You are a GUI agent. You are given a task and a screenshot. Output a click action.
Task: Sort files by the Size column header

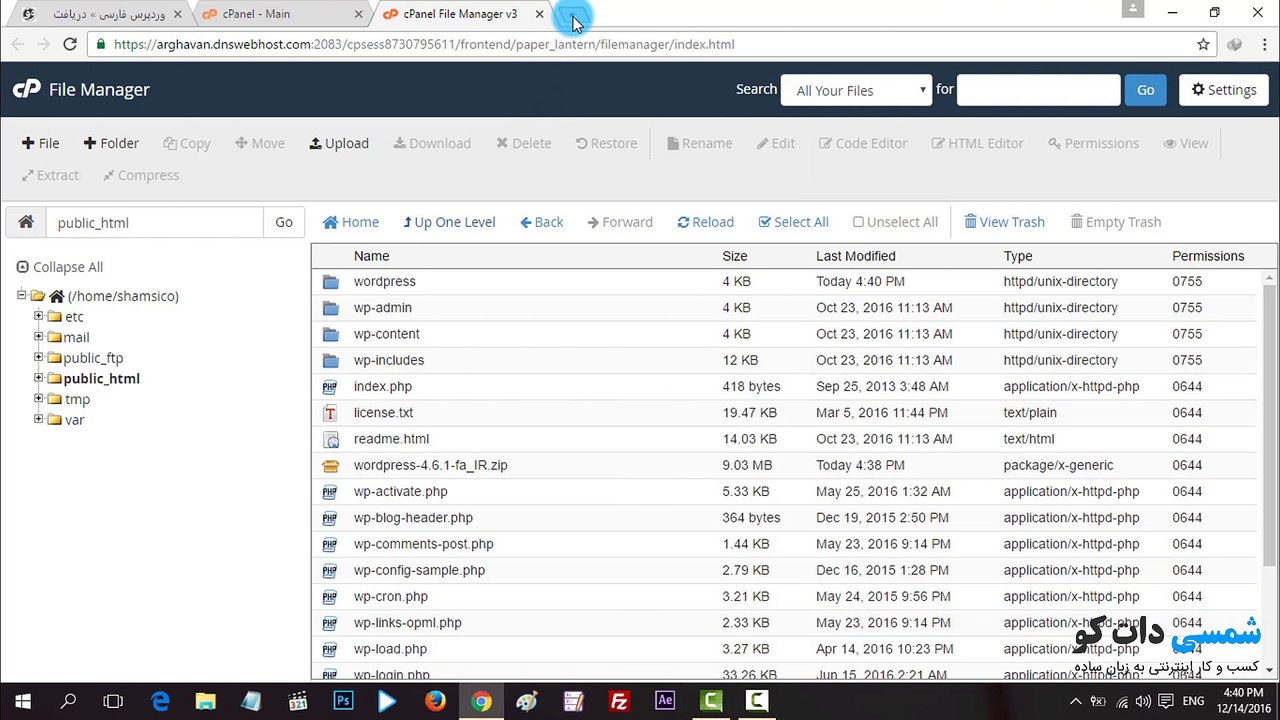click(735, 256)
